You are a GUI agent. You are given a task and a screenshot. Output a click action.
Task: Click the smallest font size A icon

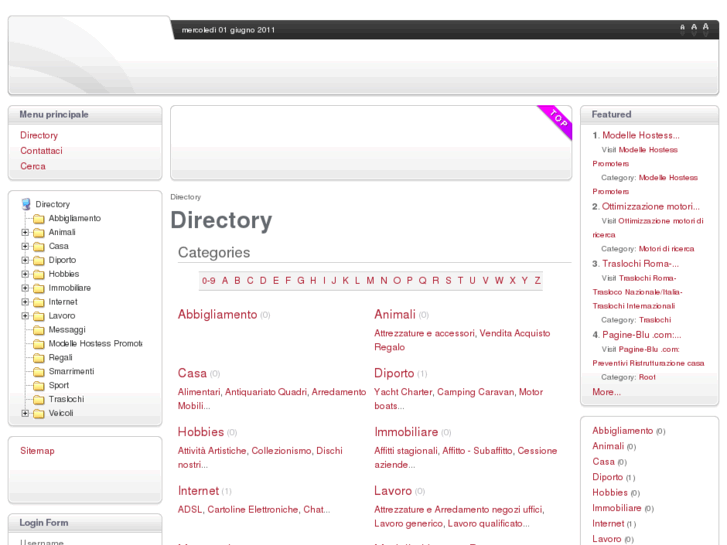coord(682,30)
